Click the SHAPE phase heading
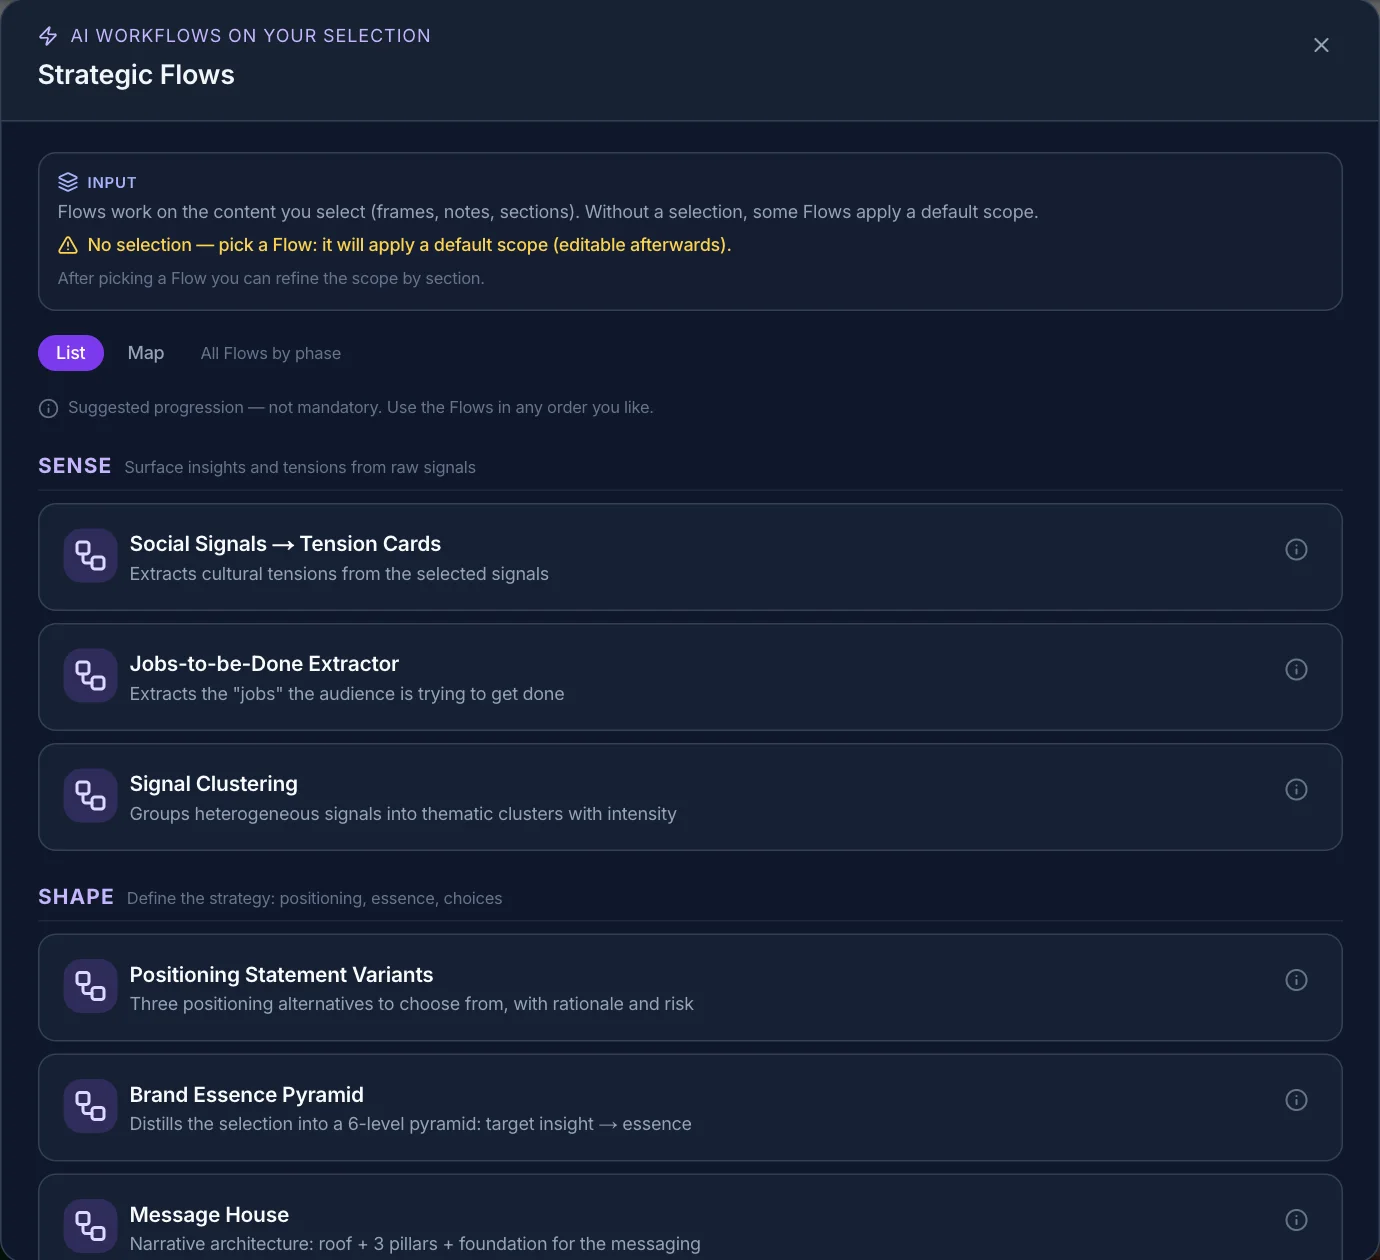This screenshot has height=1260, width=1380. pos(76,897)
